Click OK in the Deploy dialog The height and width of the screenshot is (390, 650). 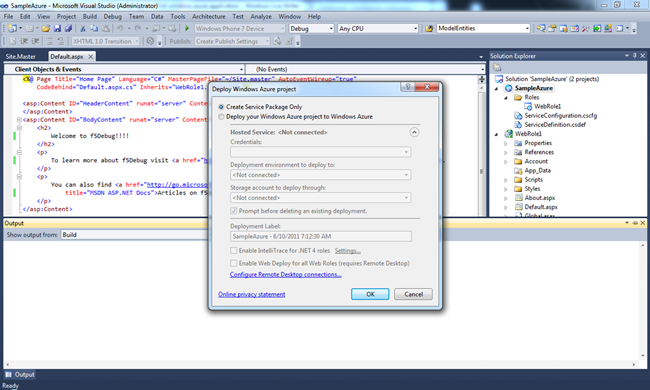coord(370,294)
